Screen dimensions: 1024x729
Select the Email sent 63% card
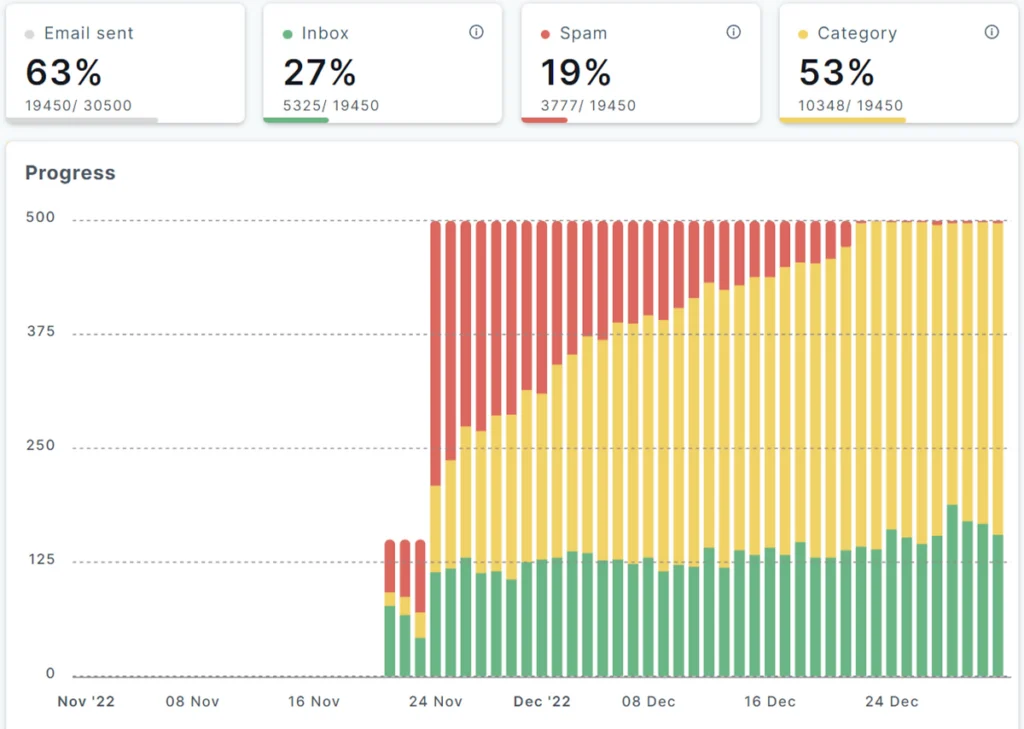125,63
